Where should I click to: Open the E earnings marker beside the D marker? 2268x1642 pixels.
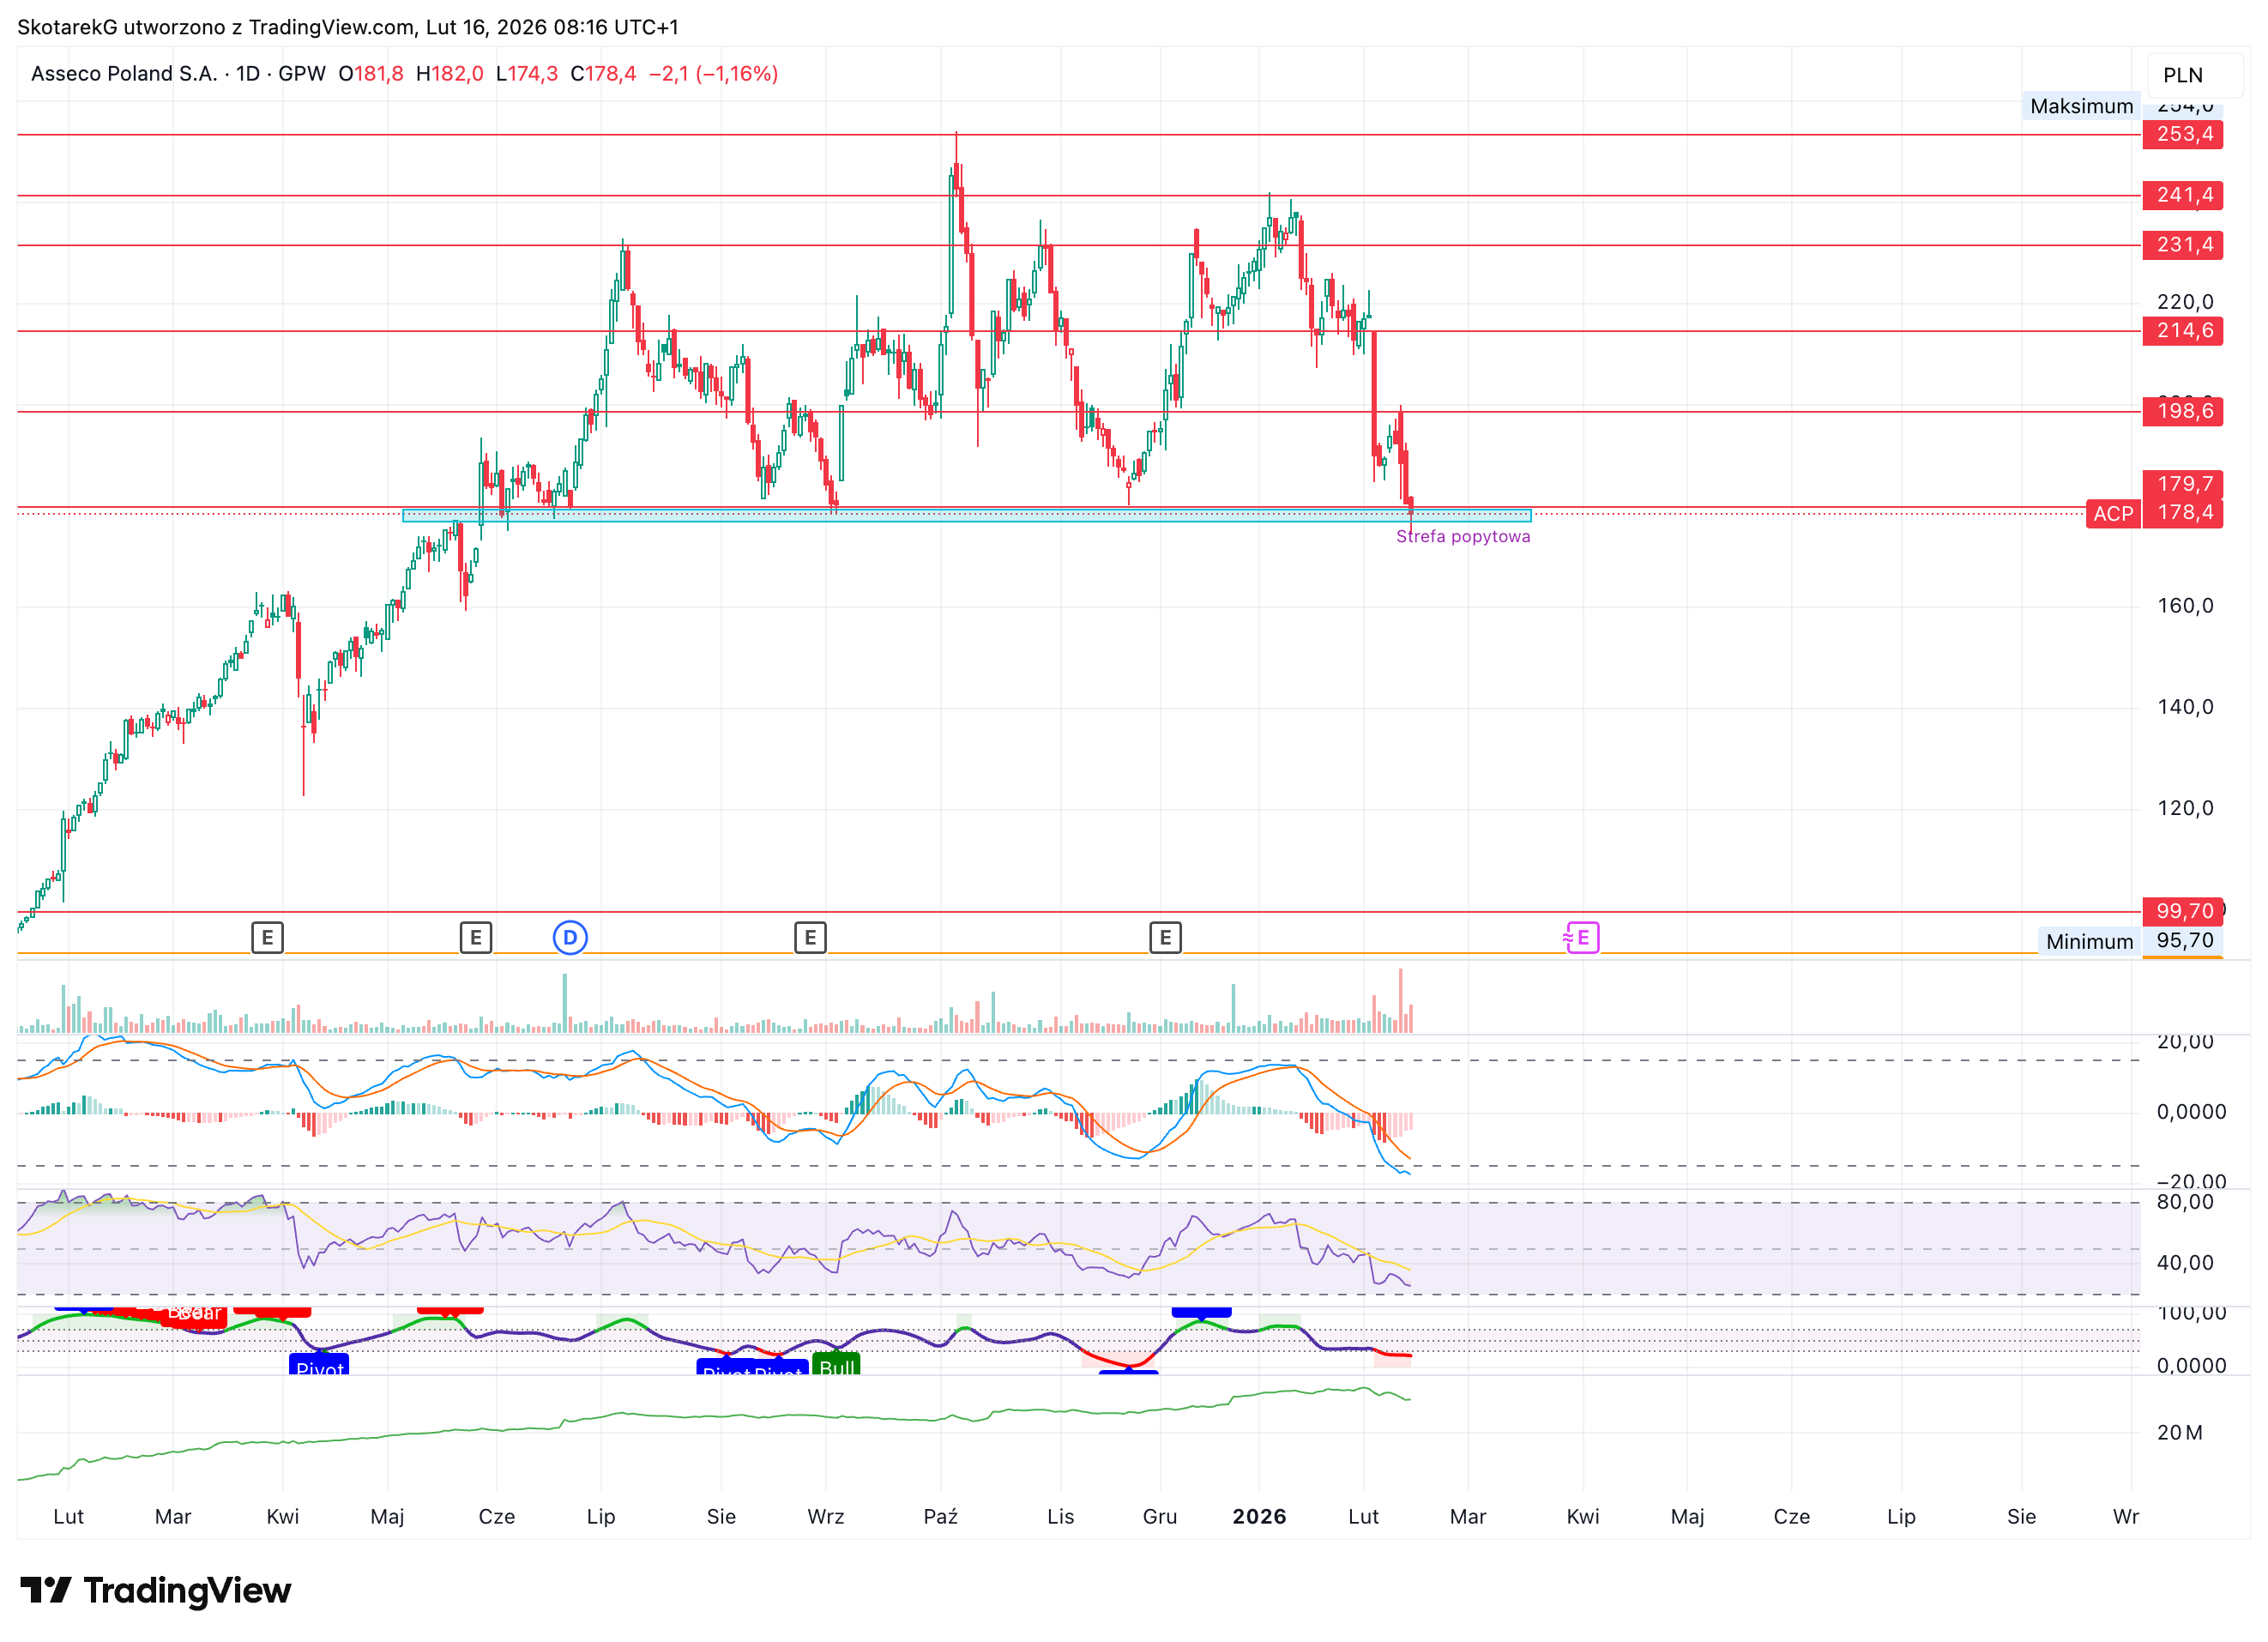tap(476, 937)
